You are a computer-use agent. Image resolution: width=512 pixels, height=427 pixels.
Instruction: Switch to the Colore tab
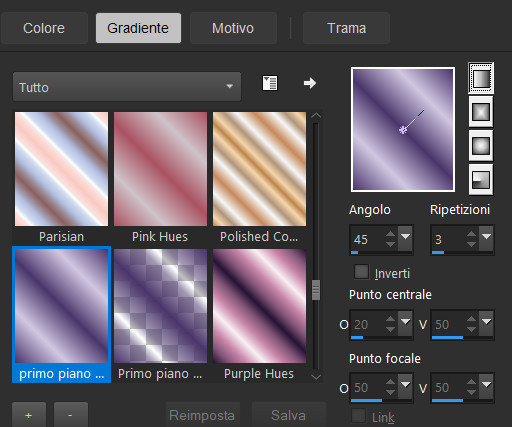(44, 28)
